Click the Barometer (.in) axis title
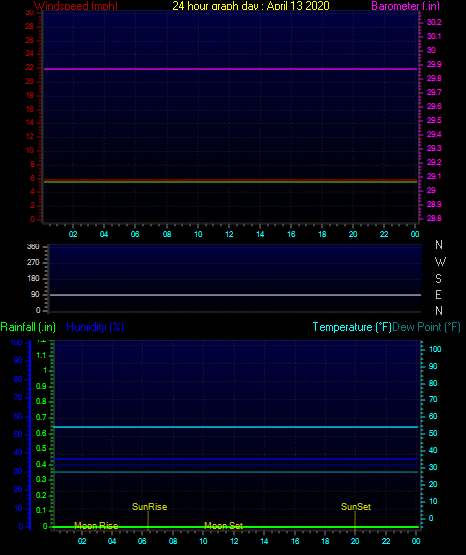The height and width of the screenshot is (555, 466). (405, 6)
